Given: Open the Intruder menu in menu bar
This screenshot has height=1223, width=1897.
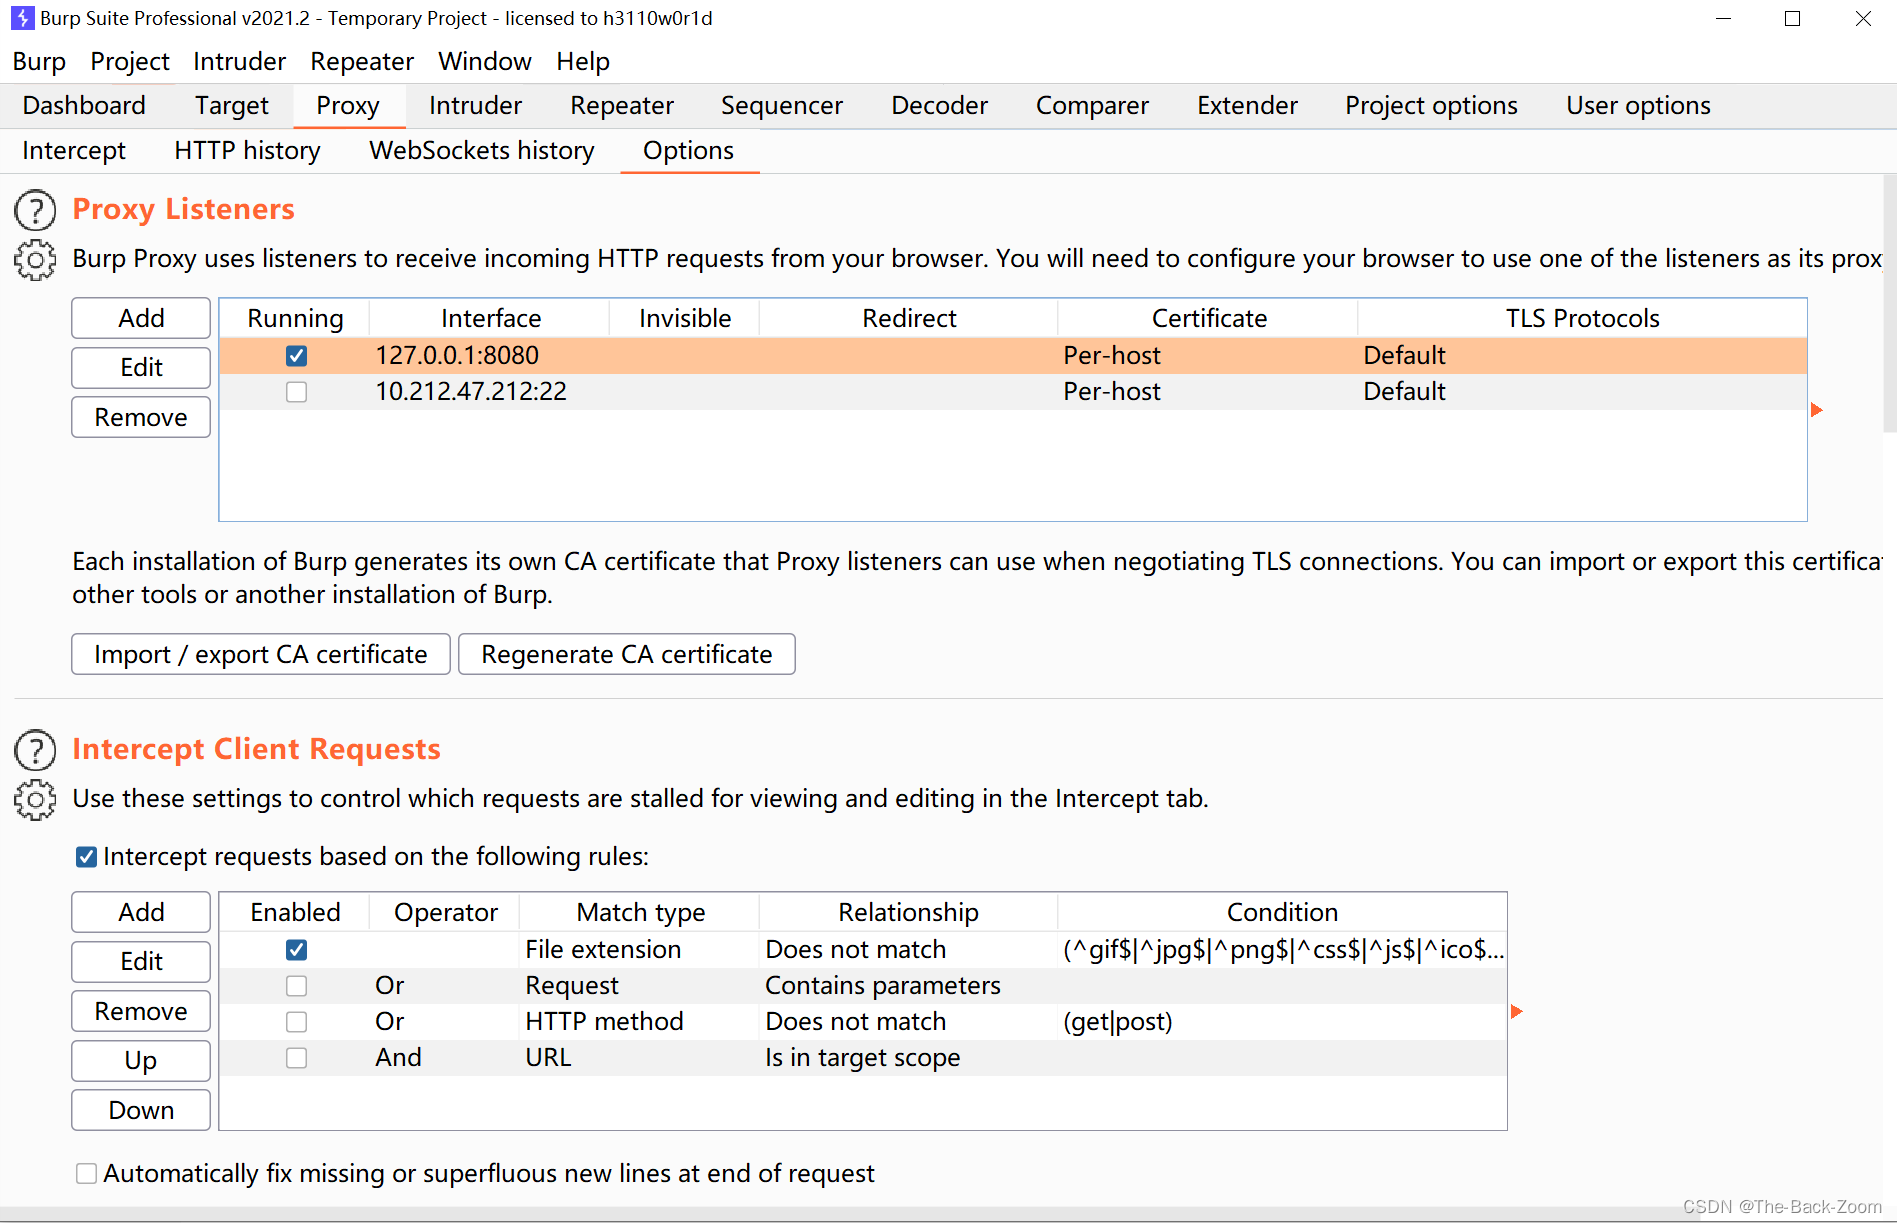Looking at the screenshot, I should 239,62.
